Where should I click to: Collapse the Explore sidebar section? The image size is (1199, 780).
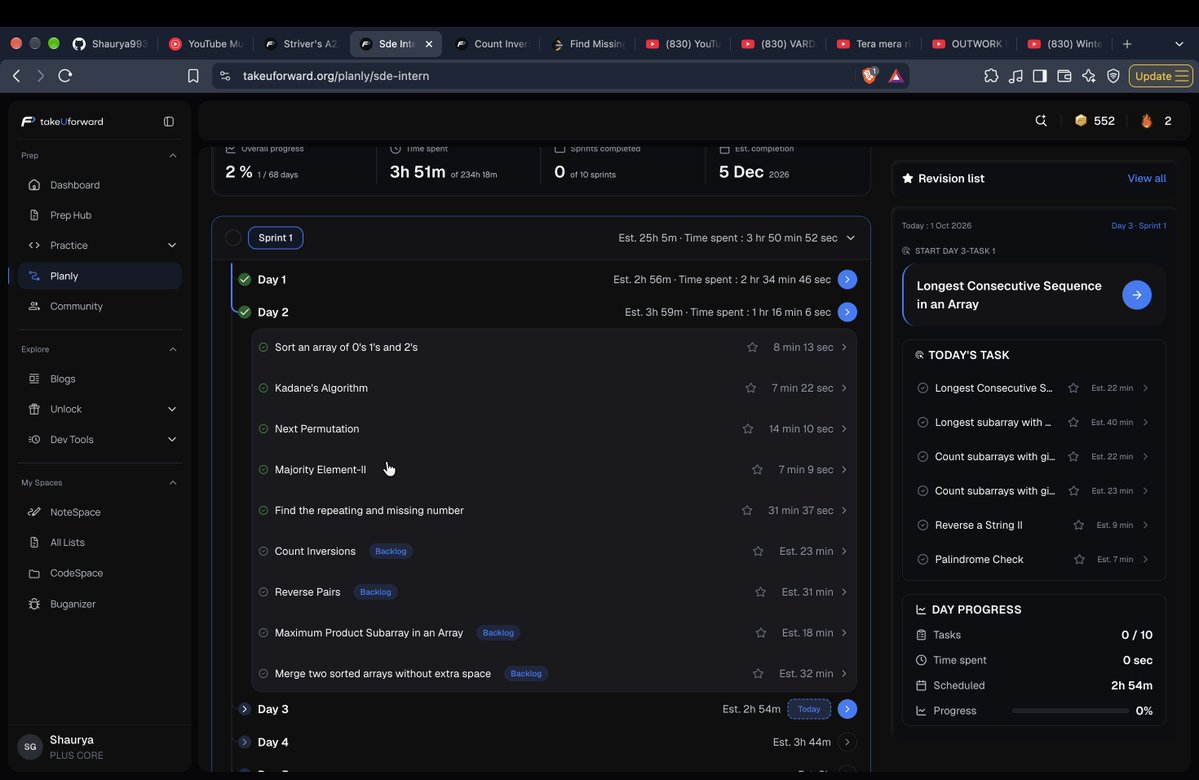[x=173, y=349]
